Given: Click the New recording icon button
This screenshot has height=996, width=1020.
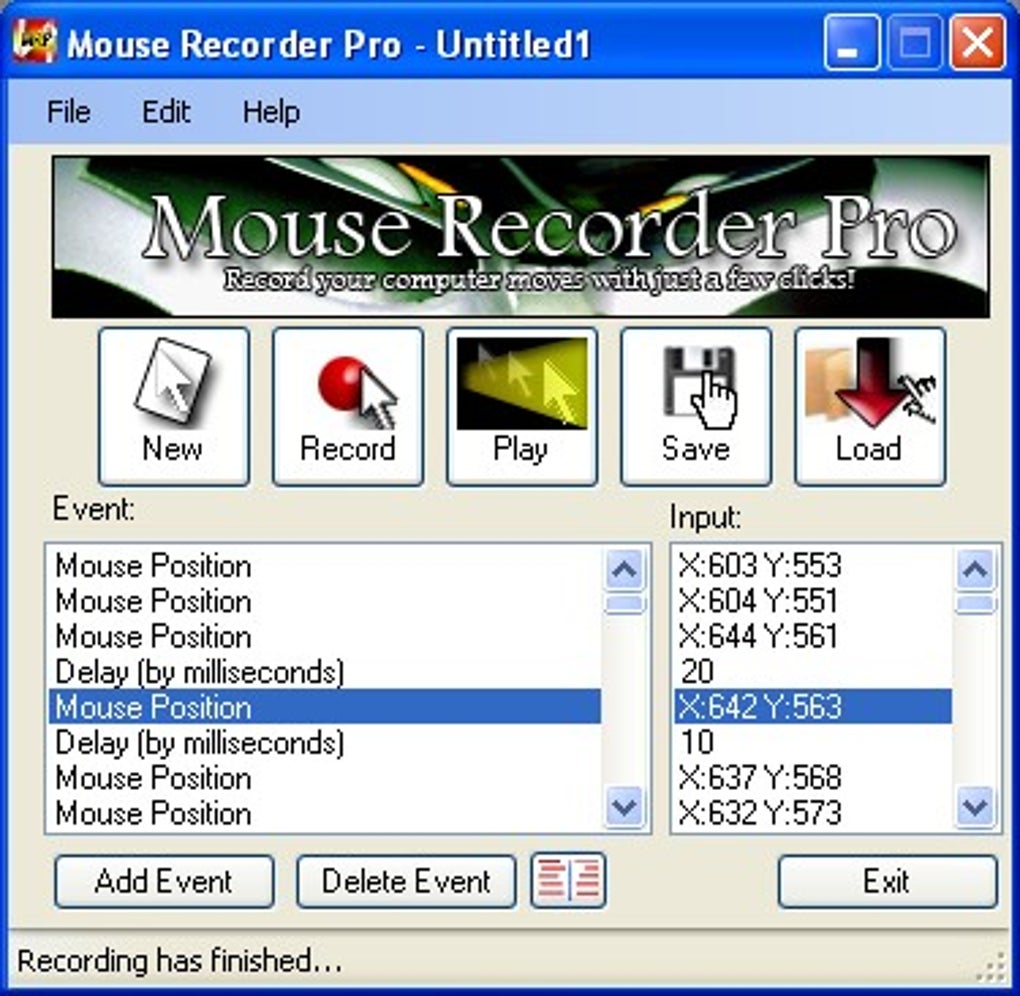Looking at the screenshot, I should [x=174, y=407].
